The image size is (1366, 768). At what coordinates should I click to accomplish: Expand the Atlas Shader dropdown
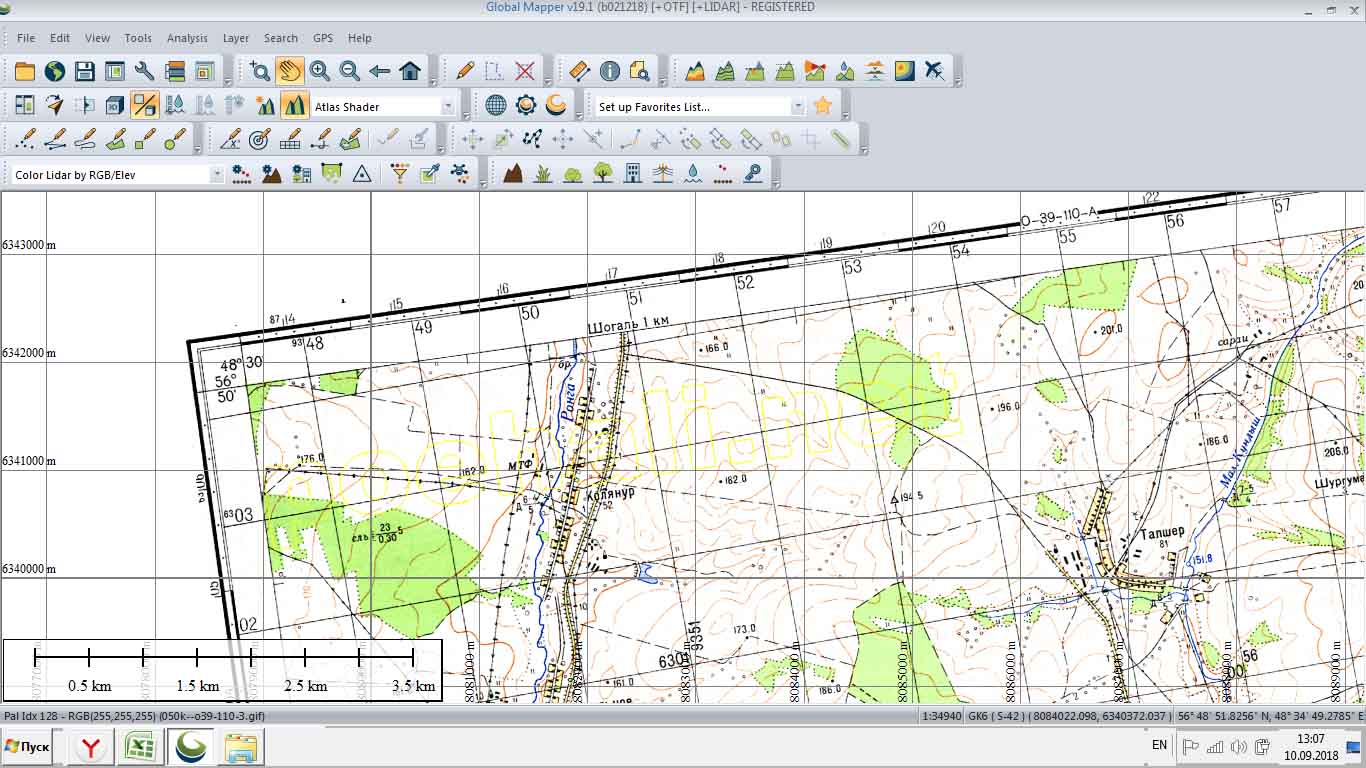[447, 106]
